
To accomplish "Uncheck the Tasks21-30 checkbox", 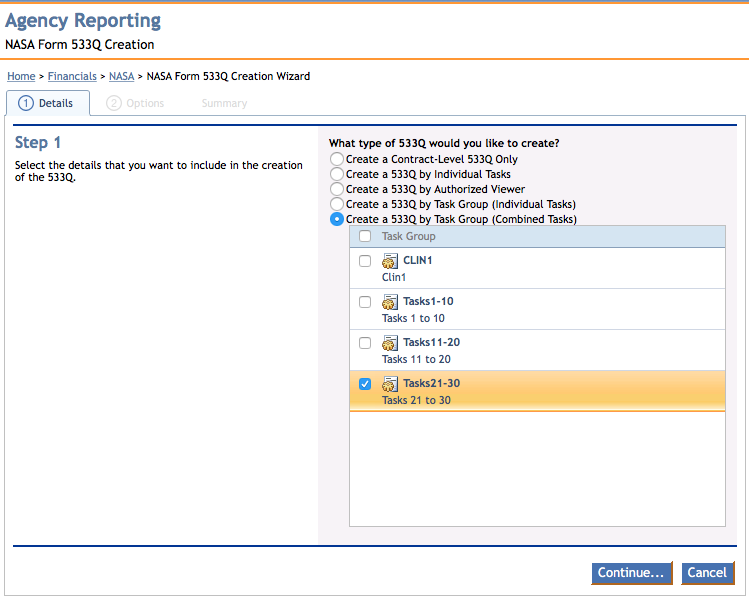I will tap(365, 384).
